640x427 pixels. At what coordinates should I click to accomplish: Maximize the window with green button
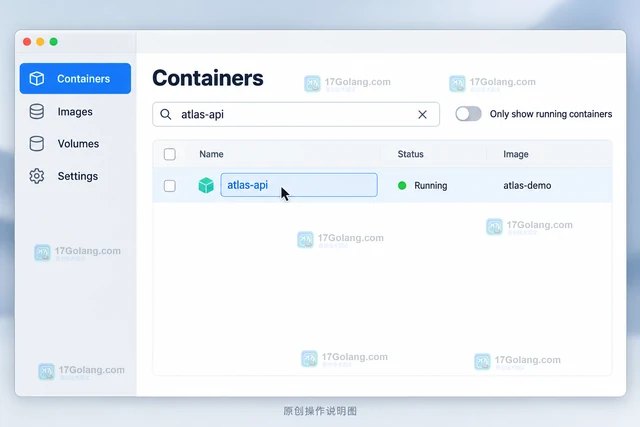click(x=53, y=42)
